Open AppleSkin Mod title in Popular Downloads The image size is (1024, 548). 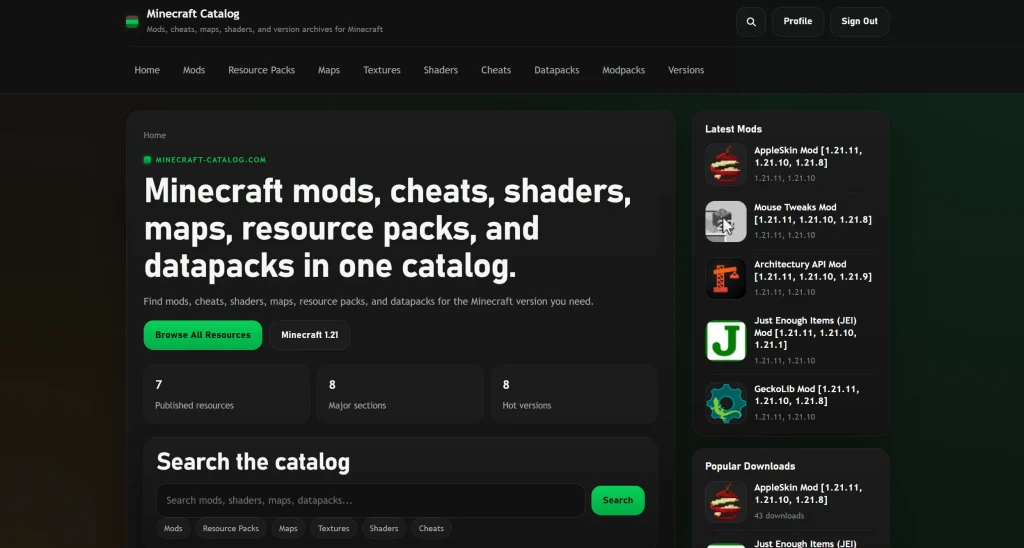tap(808, 494)
